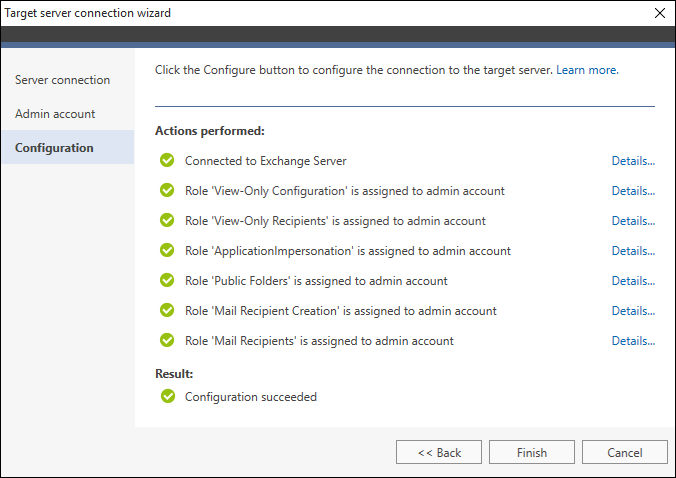Open the Learn more link
The image size is (676, 478).
coord(587,70)
